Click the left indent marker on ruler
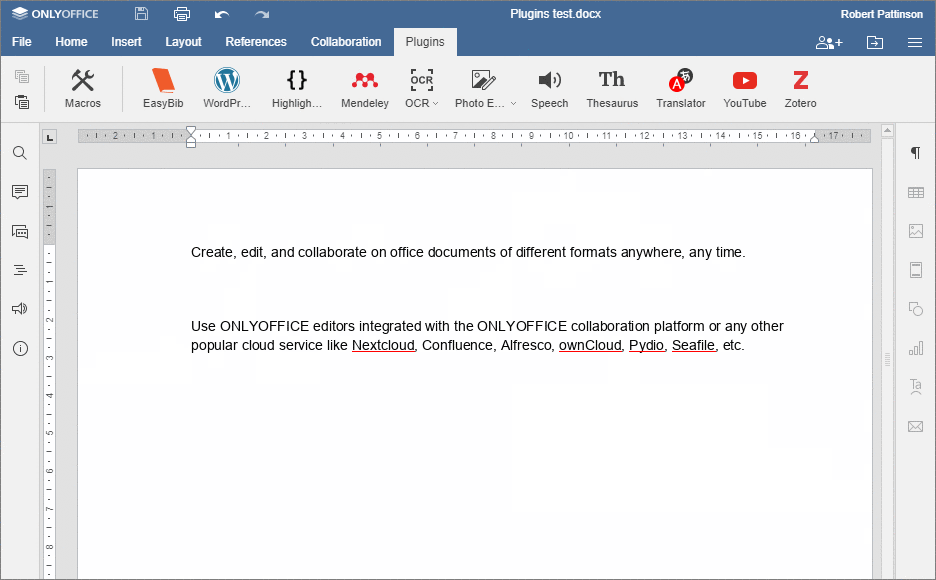Image resolution: width=936 pixels, height=580 pixels. point(191,143)
